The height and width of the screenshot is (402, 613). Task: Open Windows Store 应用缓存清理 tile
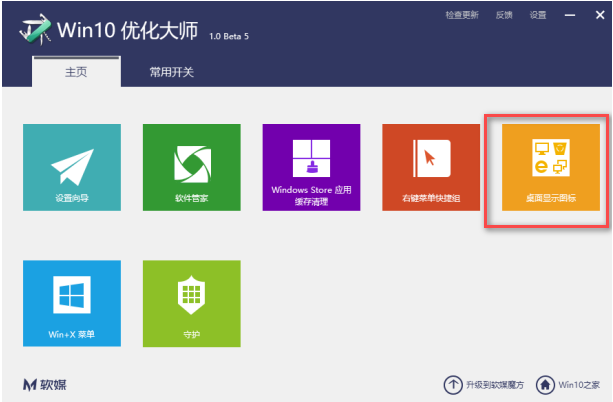[311, 167]
